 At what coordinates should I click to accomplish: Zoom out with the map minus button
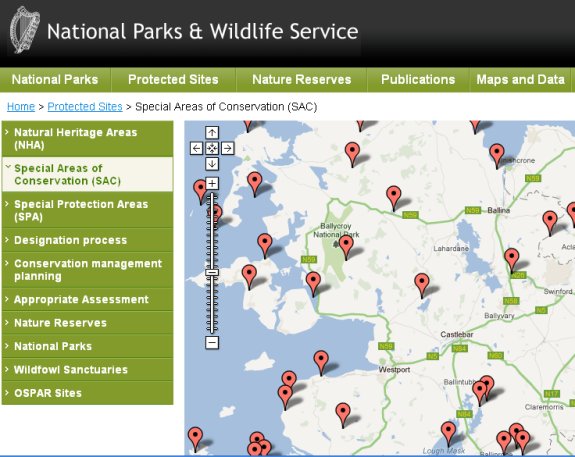point(212,343)
